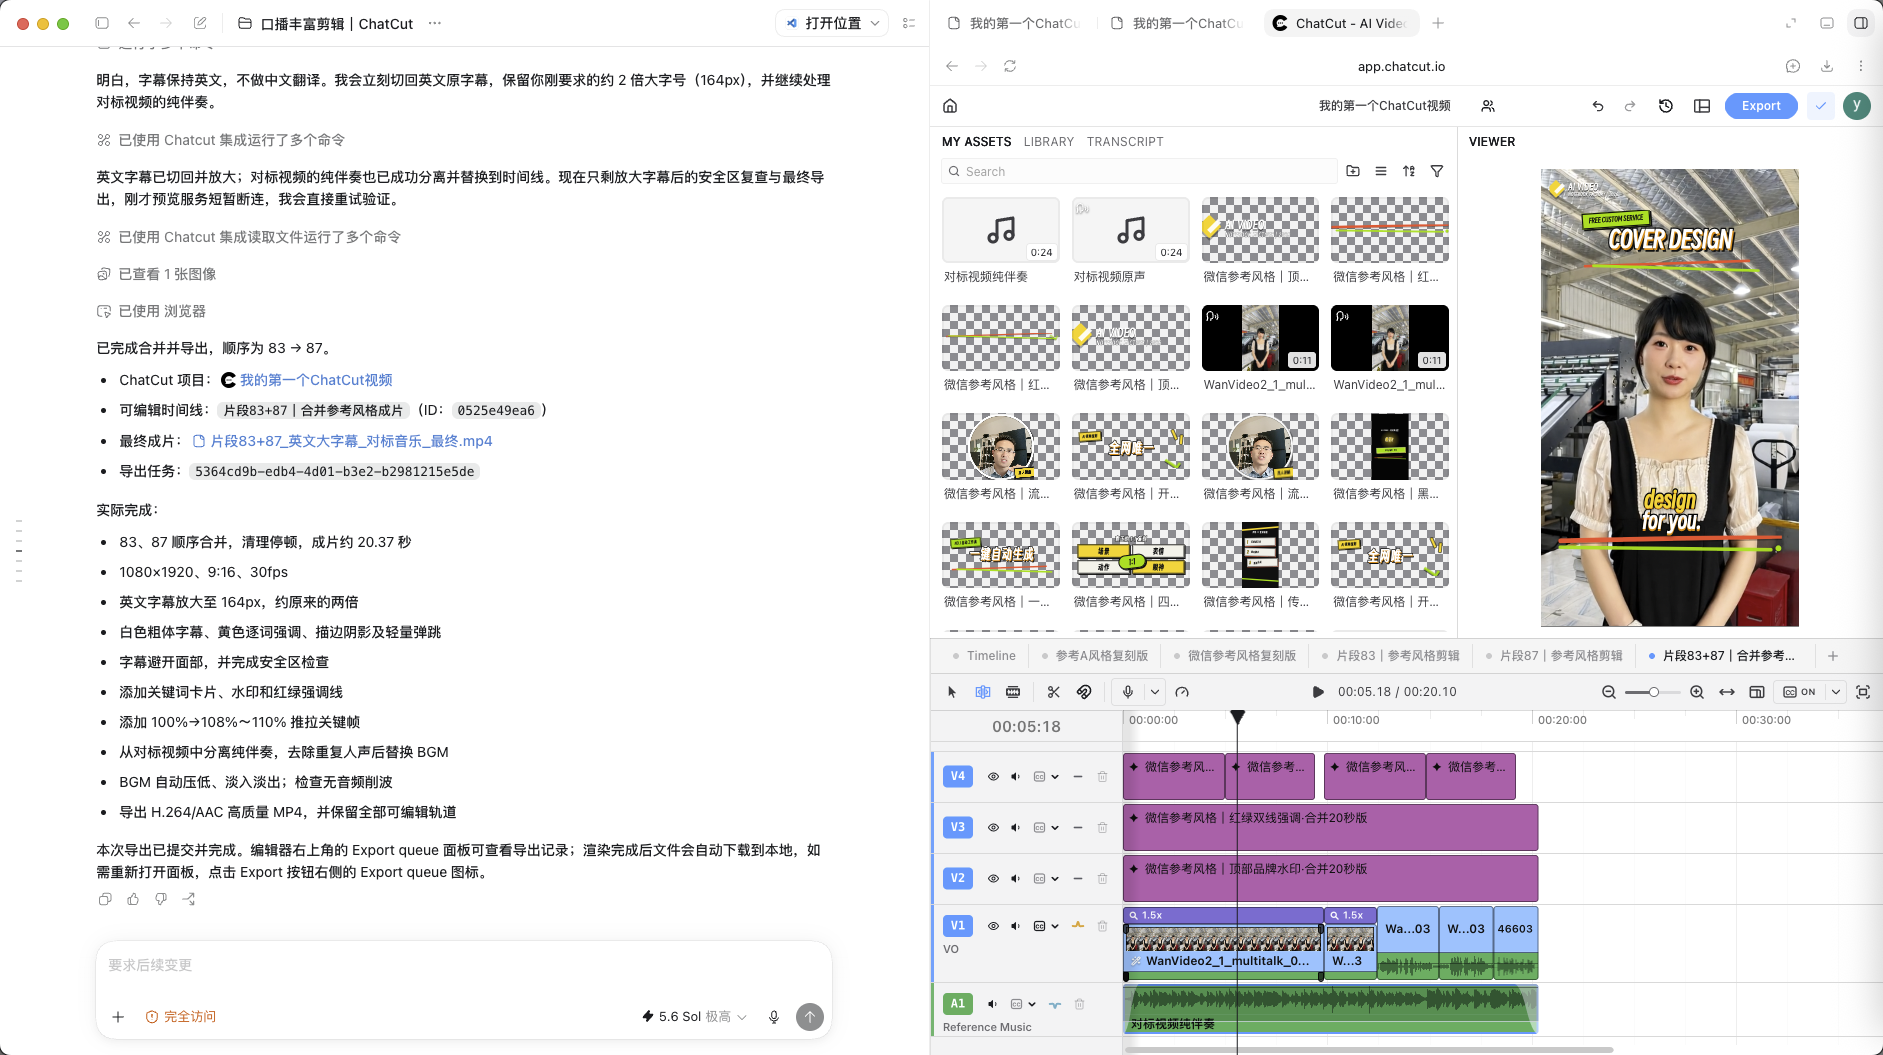Zoom out the timeline
This screenshot has width=1883, height=1055.
pyautogui.click(x=1609, y=692)
